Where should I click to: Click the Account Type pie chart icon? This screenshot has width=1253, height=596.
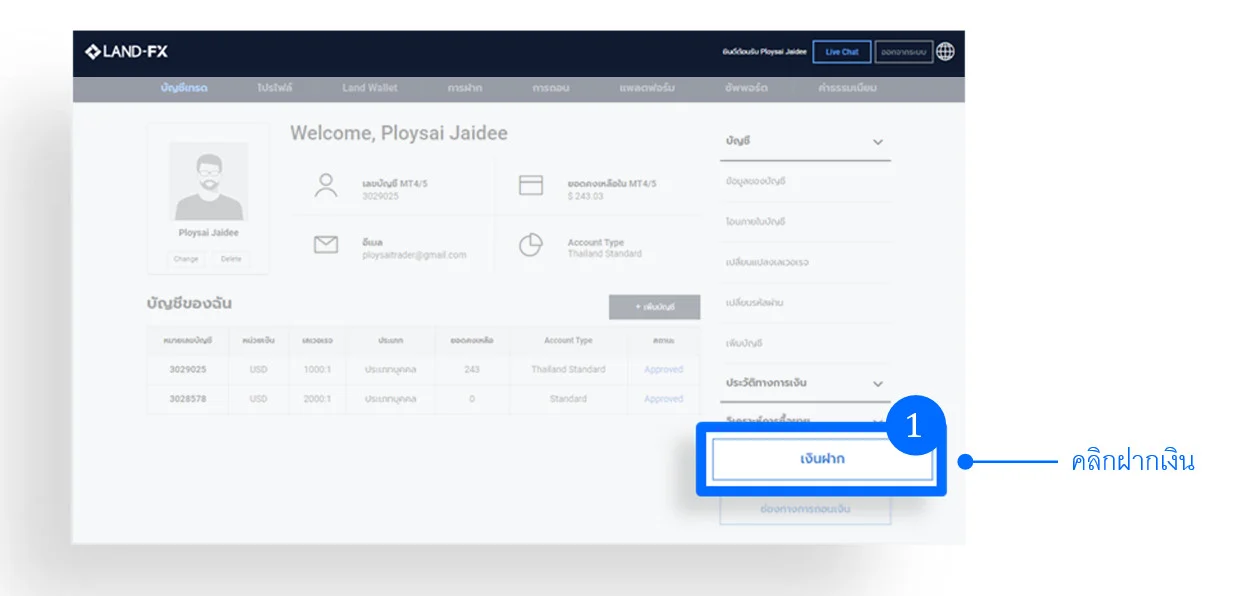click(531, 245)
